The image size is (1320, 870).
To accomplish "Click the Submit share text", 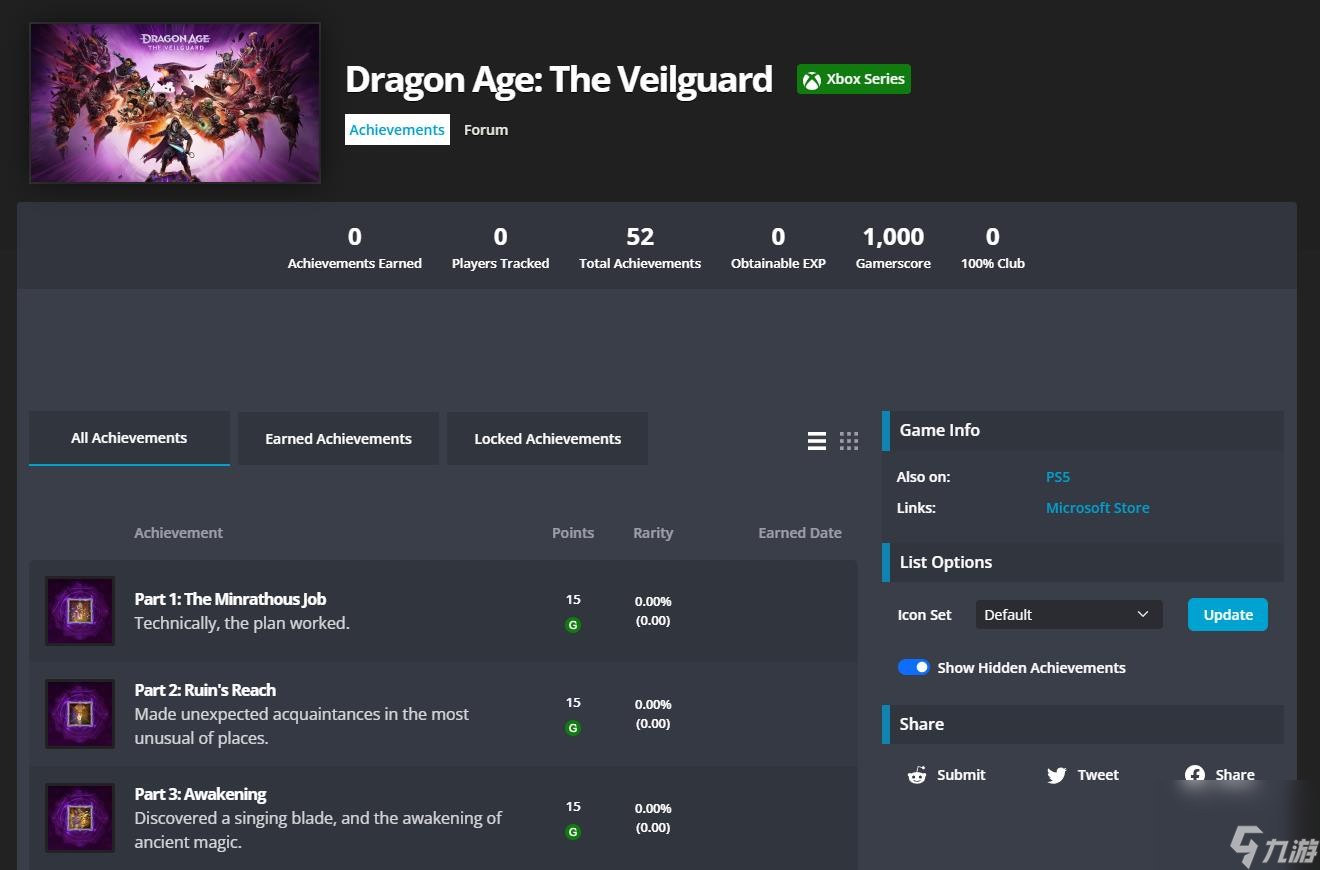I will tap(961, 775).
